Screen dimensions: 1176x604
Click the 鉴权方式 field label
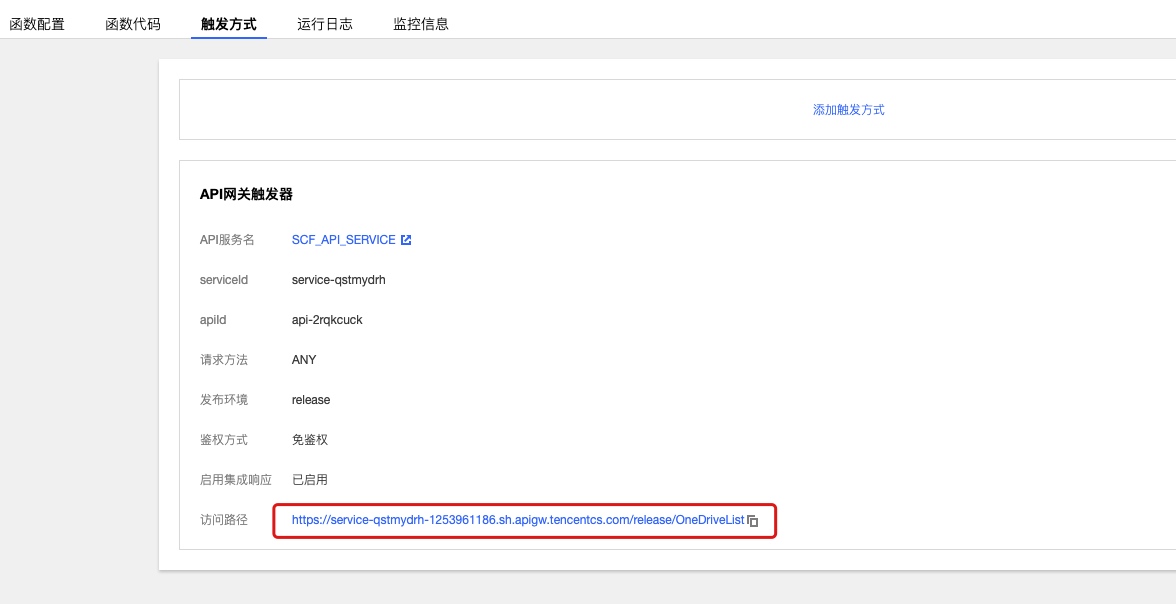click(x=224, y=440)
